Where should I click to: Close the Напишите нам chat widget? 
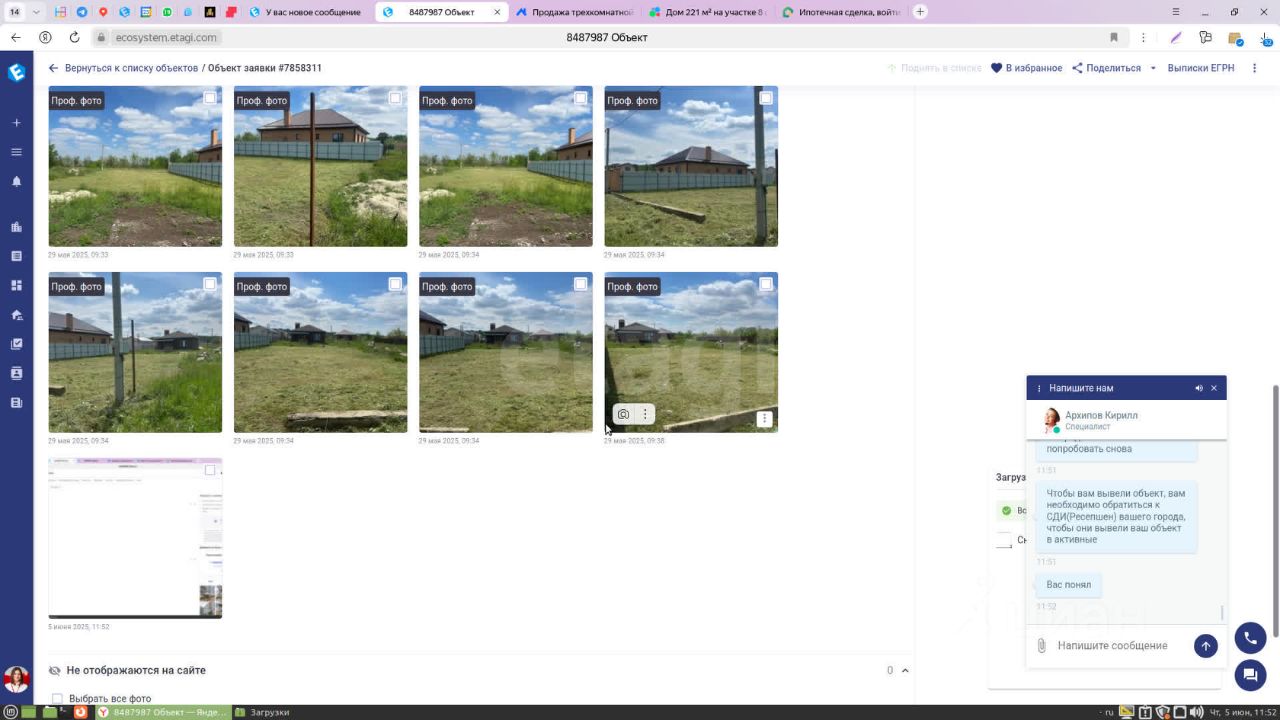pyautogui.click(x=1214, y=388)
